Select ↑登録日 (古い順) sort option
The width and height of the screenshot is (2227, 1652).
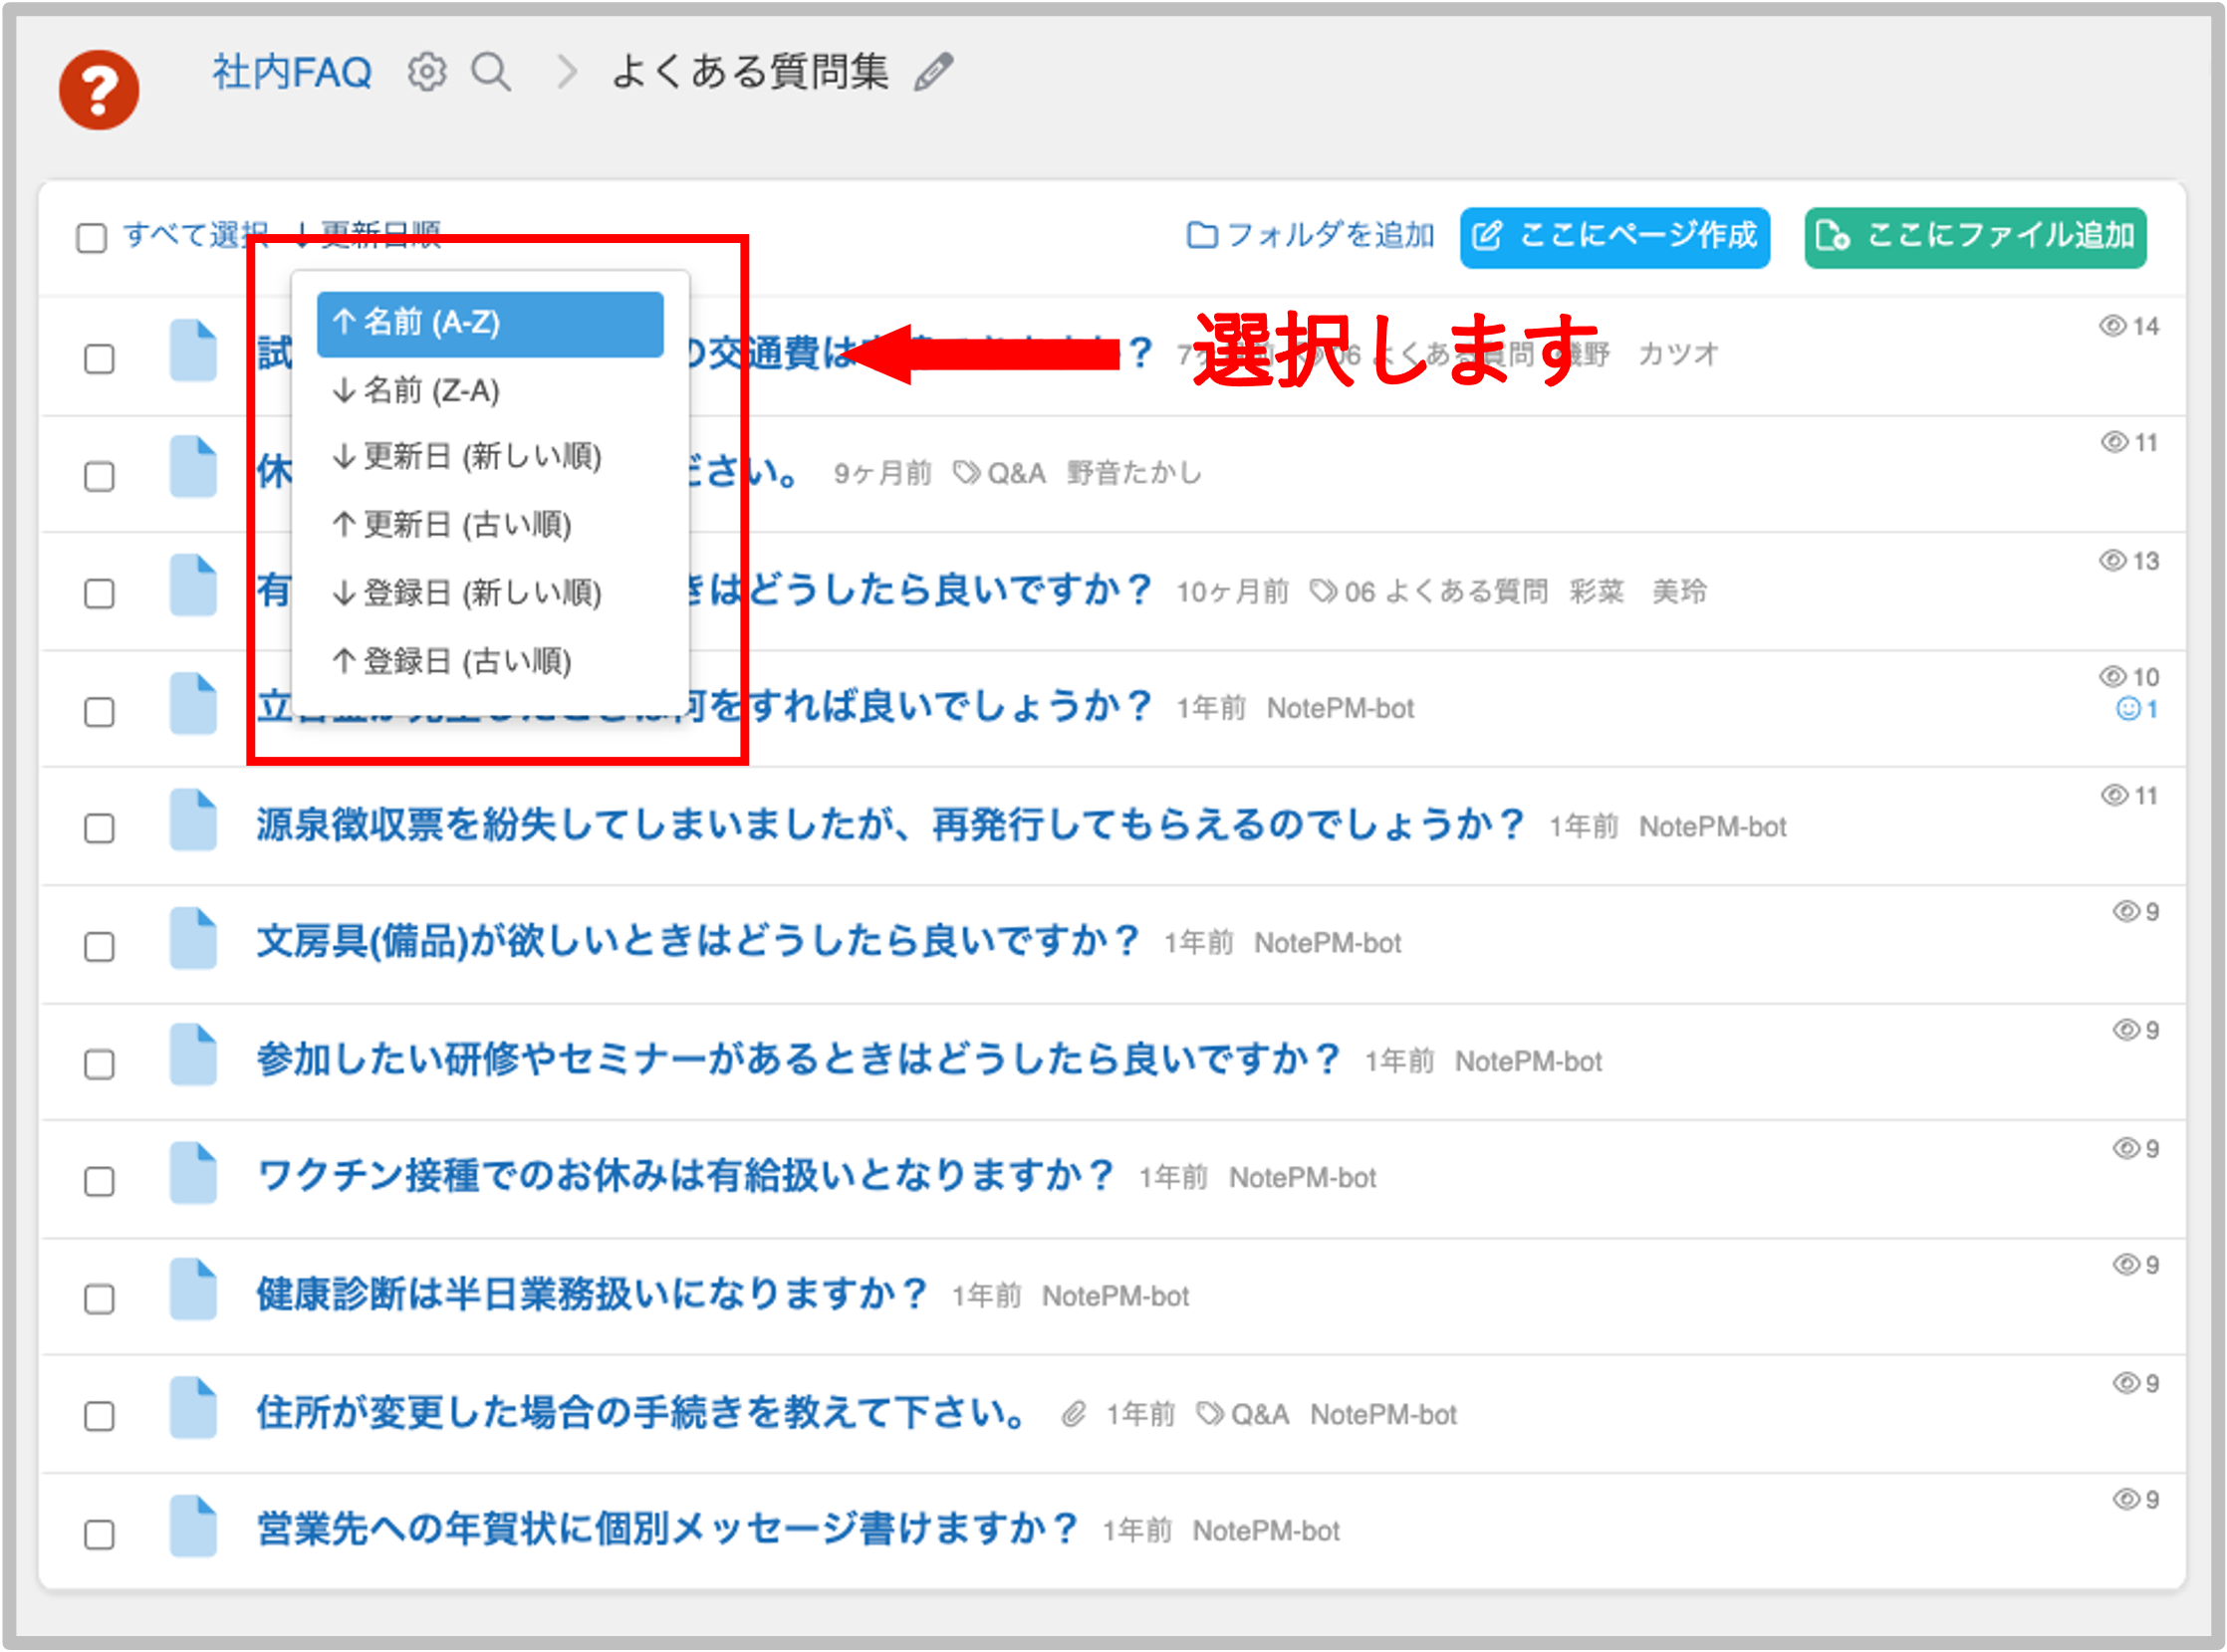tap(452, 661)
